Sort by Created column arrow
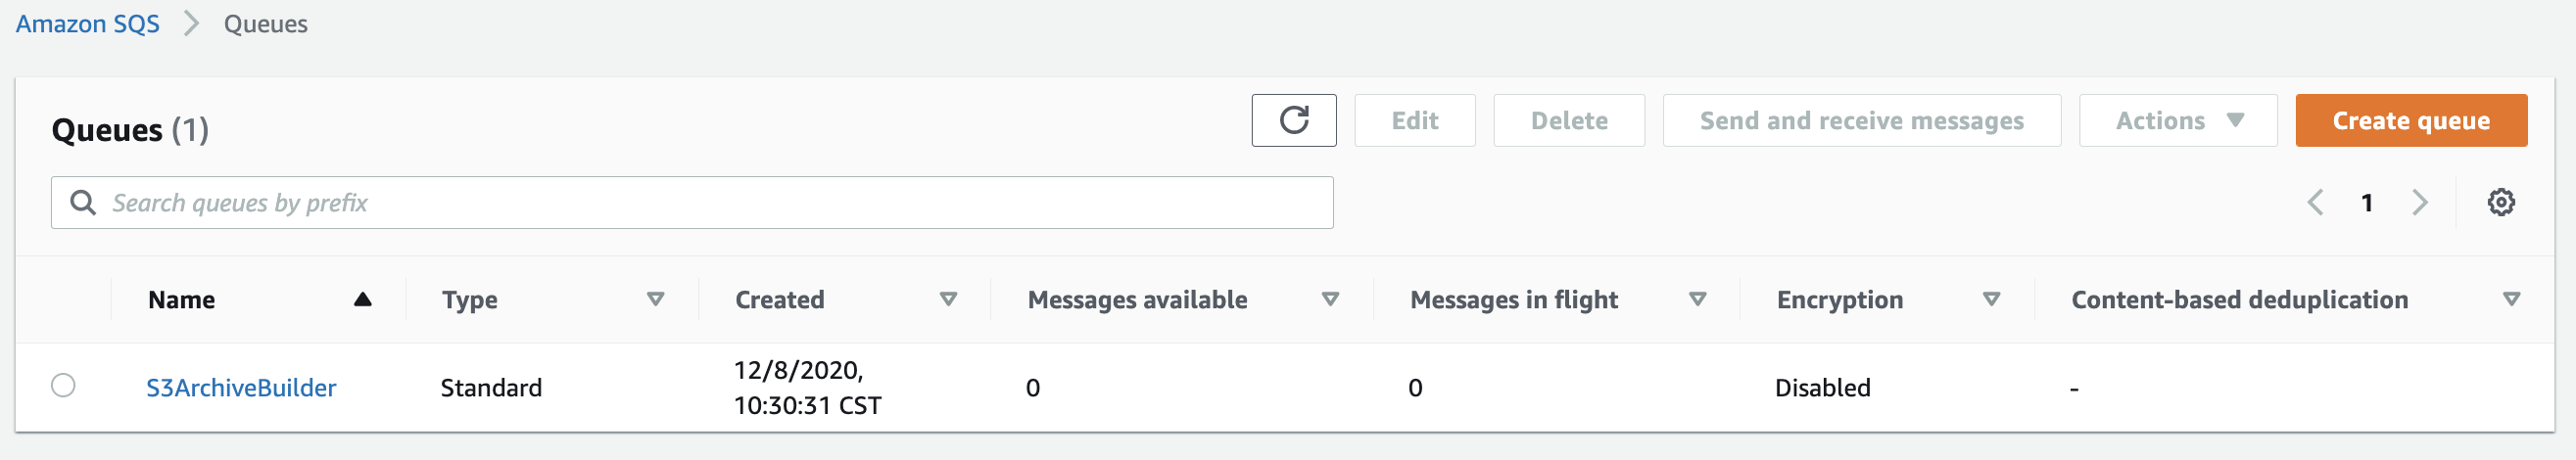Image resolution: width=2576 pixels, height=460 pixels. point(948,299)
